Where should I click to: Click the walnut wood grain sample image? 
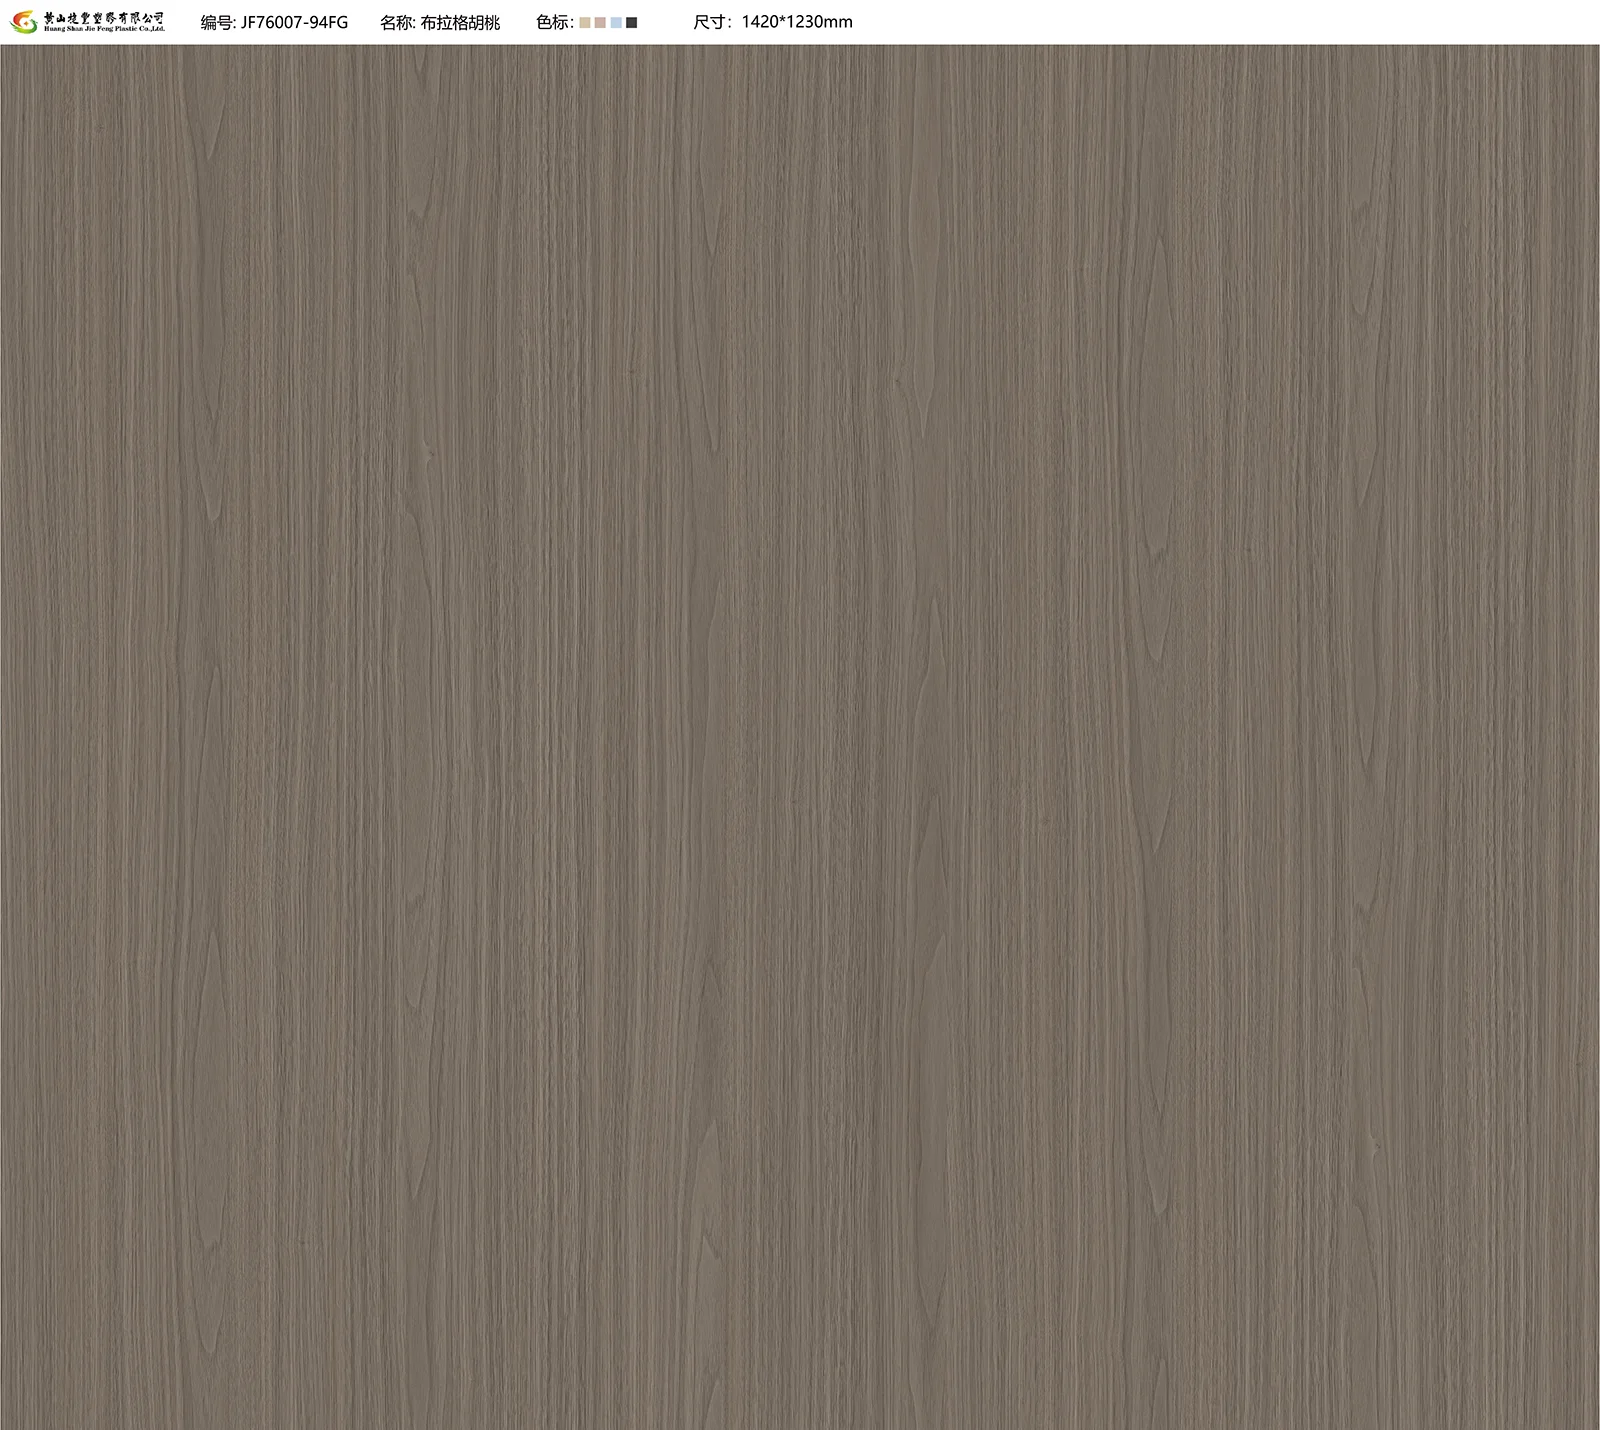[800, 736]
